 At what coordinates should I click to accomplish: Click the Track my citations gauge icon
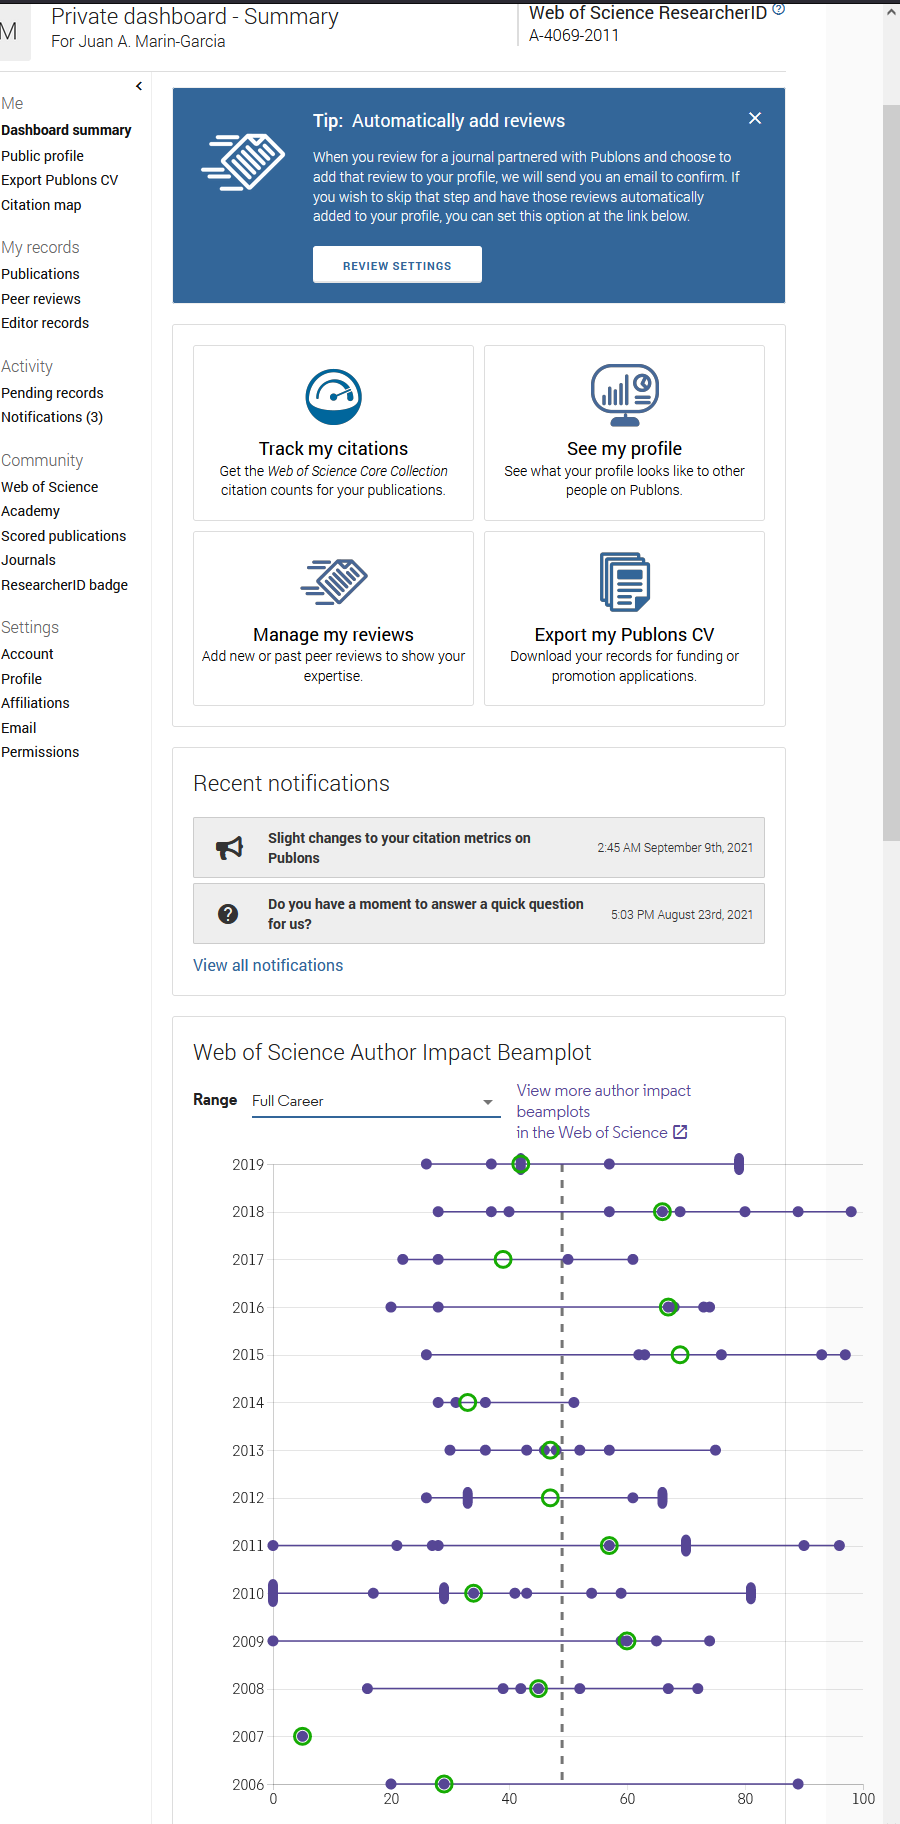(x=333, y=397)
